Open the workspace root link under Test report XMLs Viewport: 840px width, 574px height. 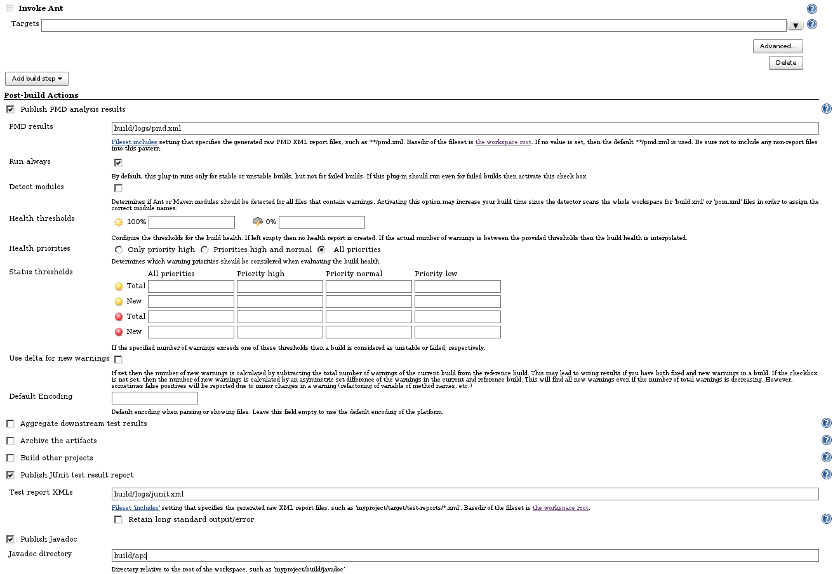tap(560, 508)
